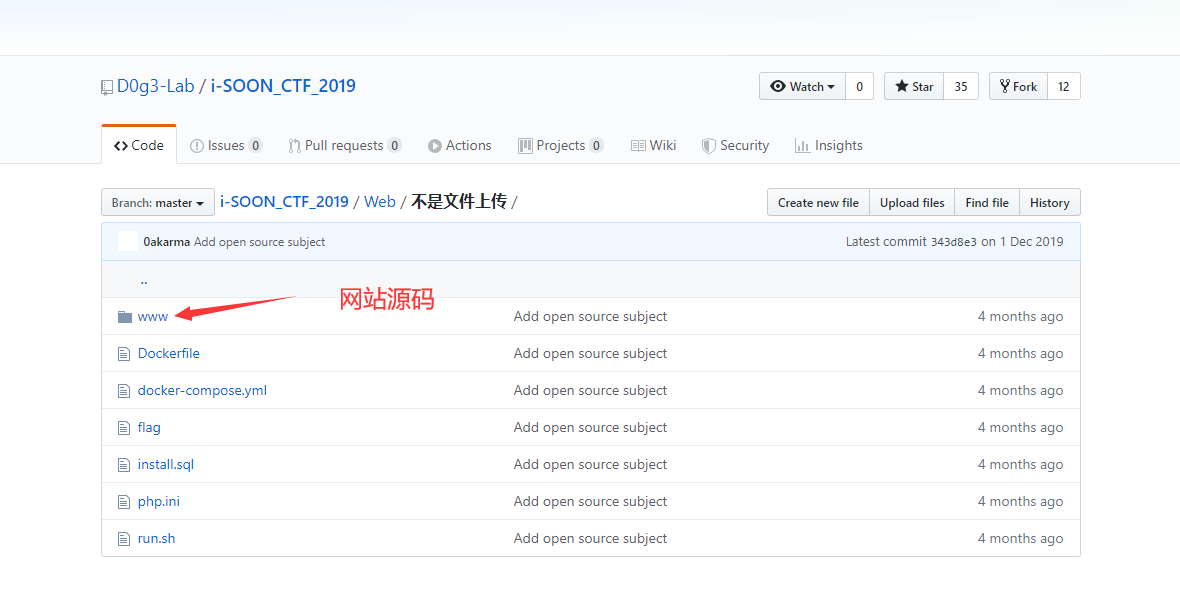Click the install.sql file icon
The width and height of the screenshot is (1180, 610).
pos(124,464)
